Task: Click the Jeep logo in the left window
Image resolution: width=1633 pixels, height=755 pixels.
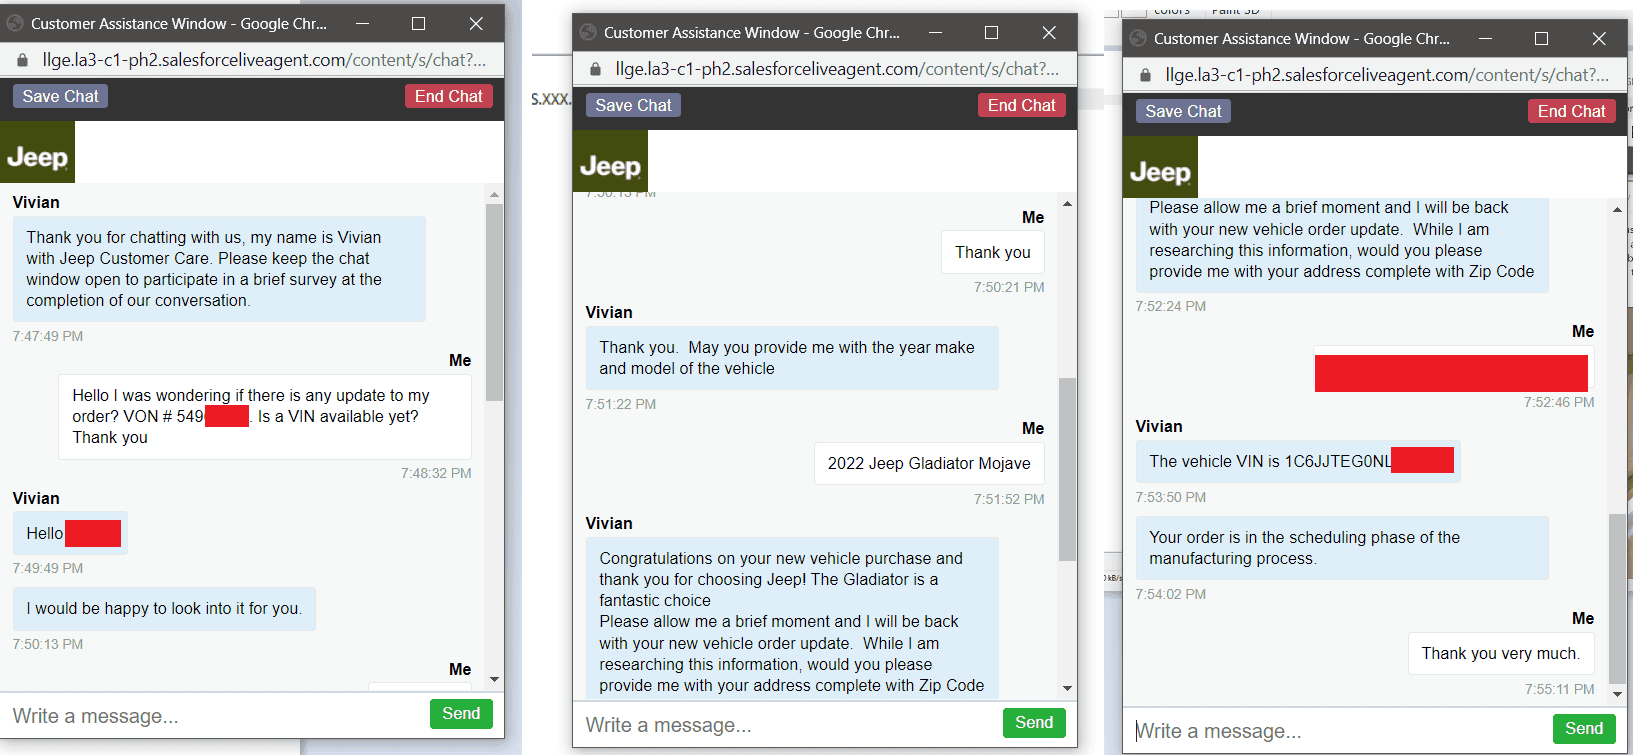Action: [x=37, y=152]
